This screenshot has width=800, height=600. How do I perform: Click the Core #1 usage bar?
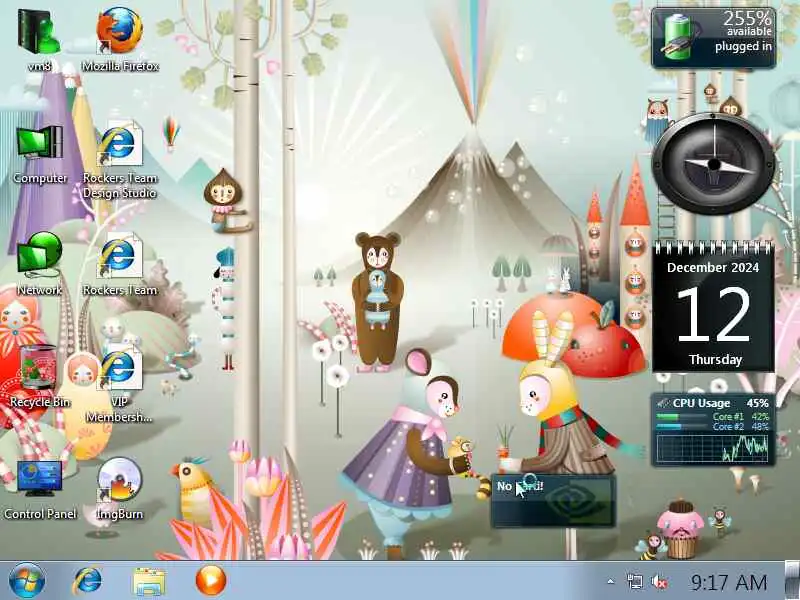pyautogui.click(x=682, y=417)
